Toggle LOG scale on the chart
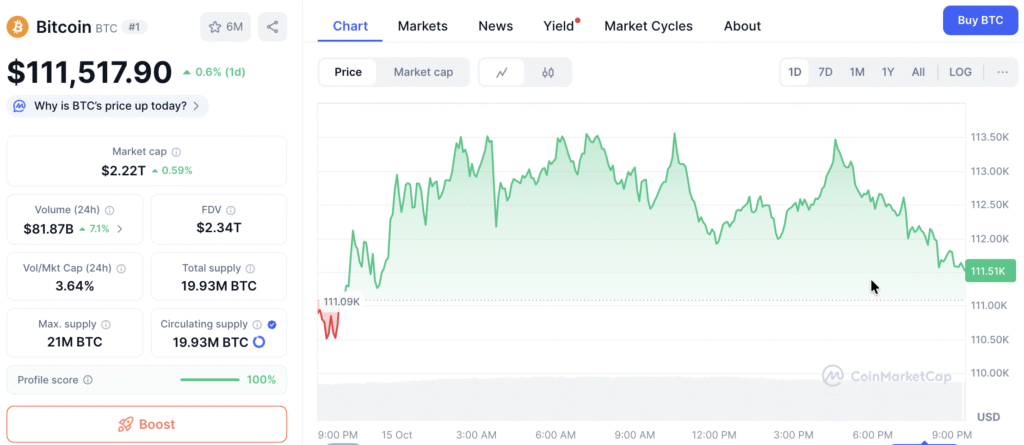 (x=960, y=72)
